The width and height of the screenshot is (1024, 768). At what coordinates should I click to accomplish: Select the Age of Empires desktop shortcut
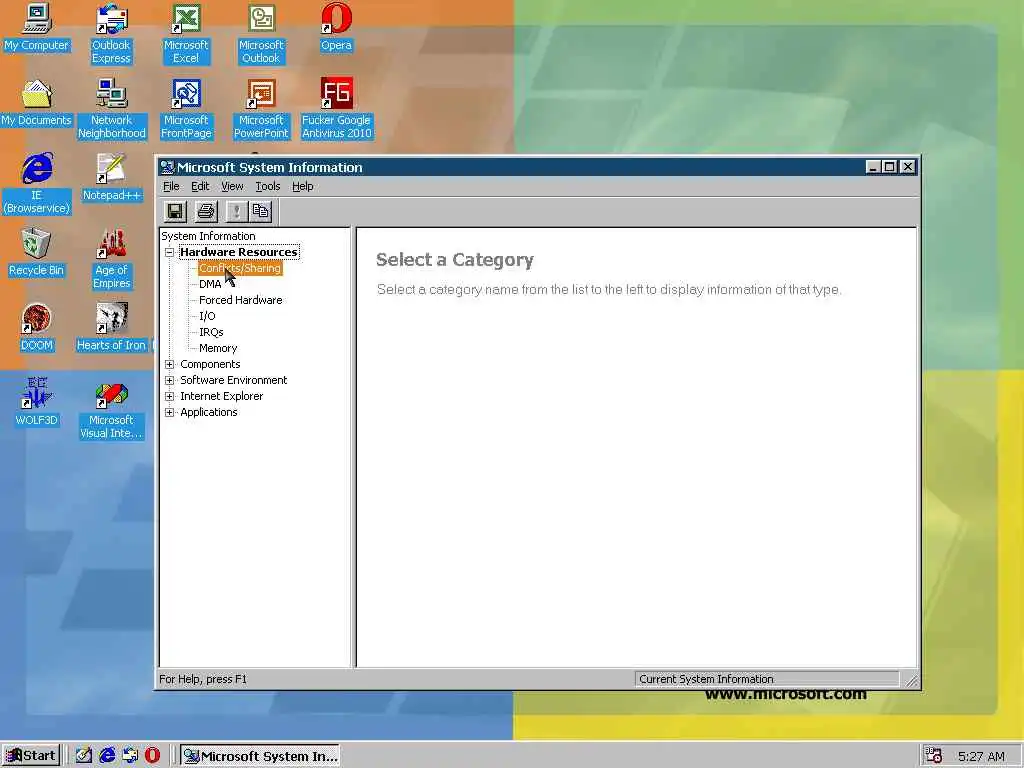[112, 259]
